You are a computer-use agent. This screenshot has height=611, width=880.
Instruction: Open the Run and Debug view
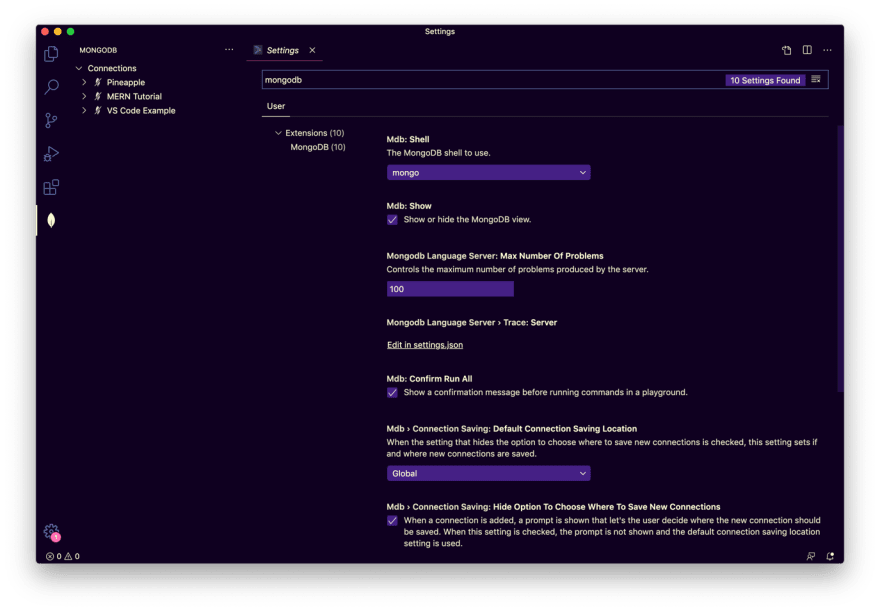51,154
